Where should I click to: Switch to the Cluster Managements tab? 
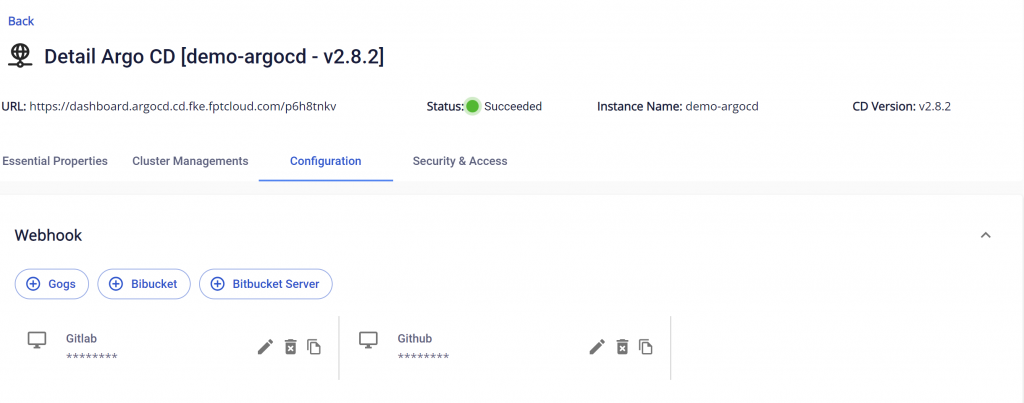[x=190, y=161]
